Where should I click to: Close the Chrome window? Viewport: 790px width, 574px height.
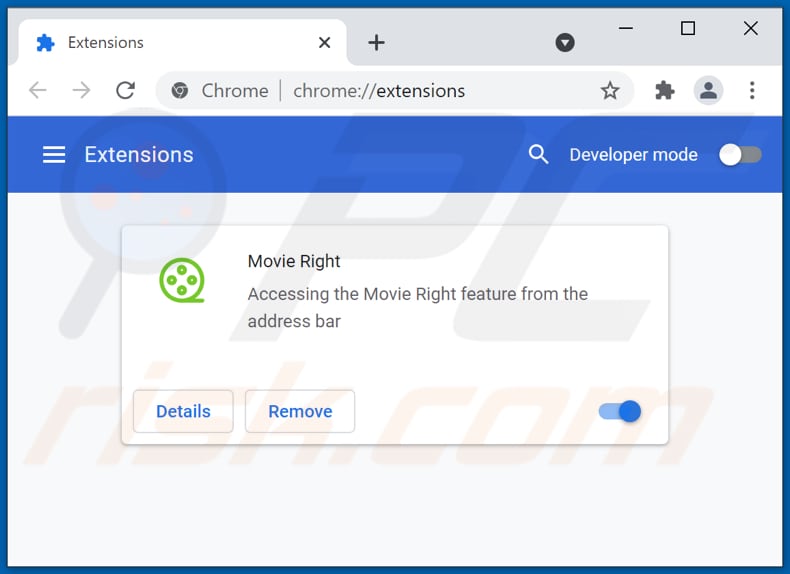pyautogui.click(x=751, y=28)
